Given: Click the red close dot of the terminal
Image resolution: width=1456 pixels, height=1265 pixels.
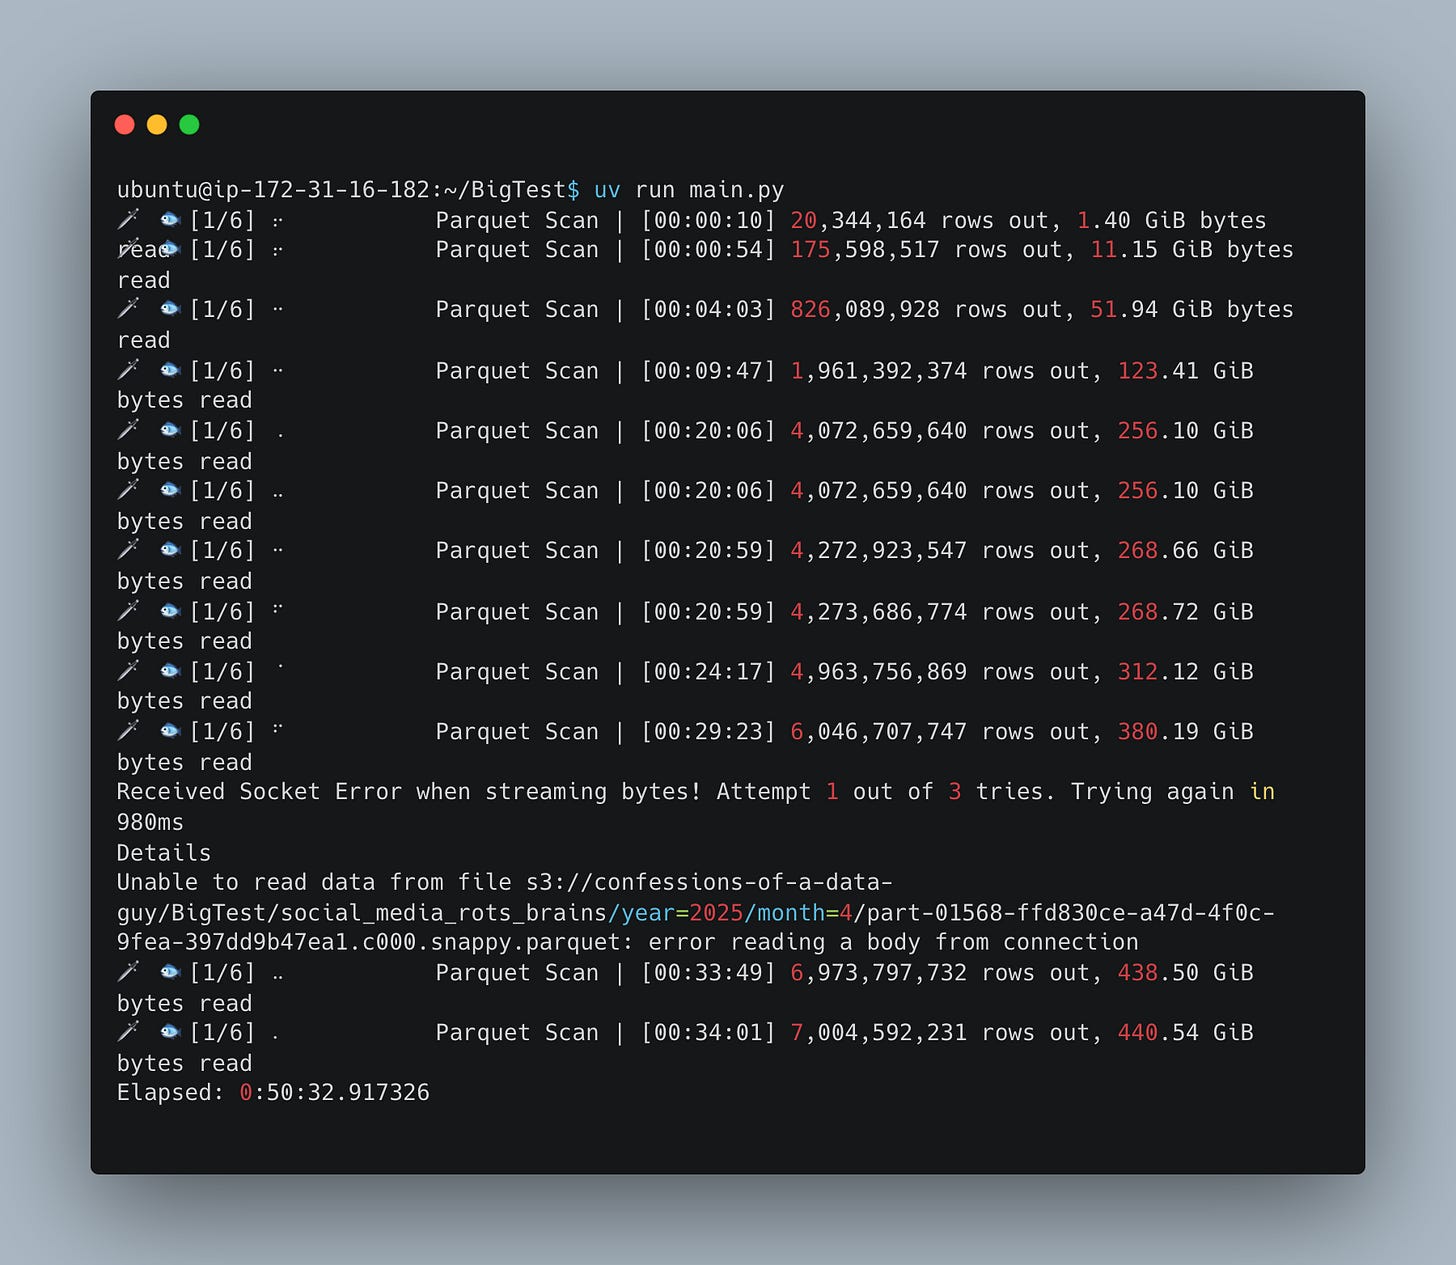Looking at the screenshot, I should point(125,124).
